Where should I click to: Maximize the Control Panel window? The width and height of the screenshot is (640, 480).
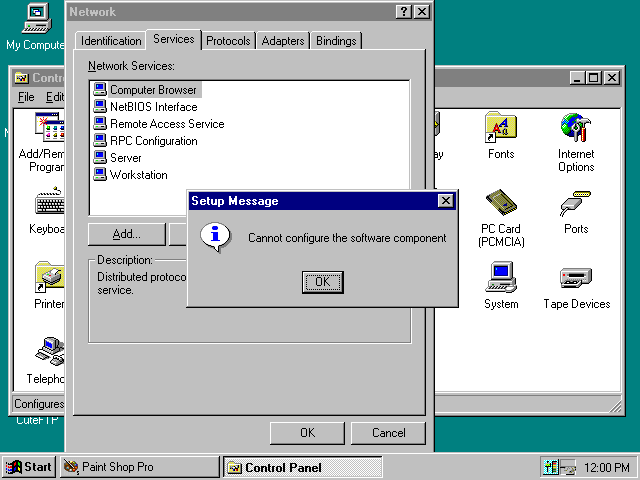point(593,78)
